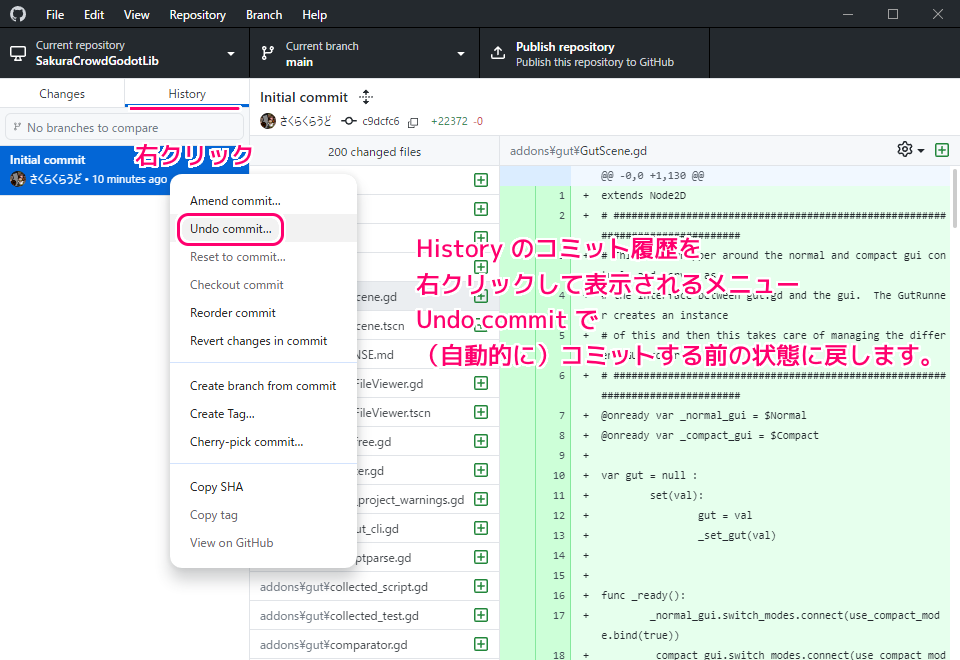960x660 pixels.
Task: Click the branch icon in toolbar
Action: coord(268,53)
